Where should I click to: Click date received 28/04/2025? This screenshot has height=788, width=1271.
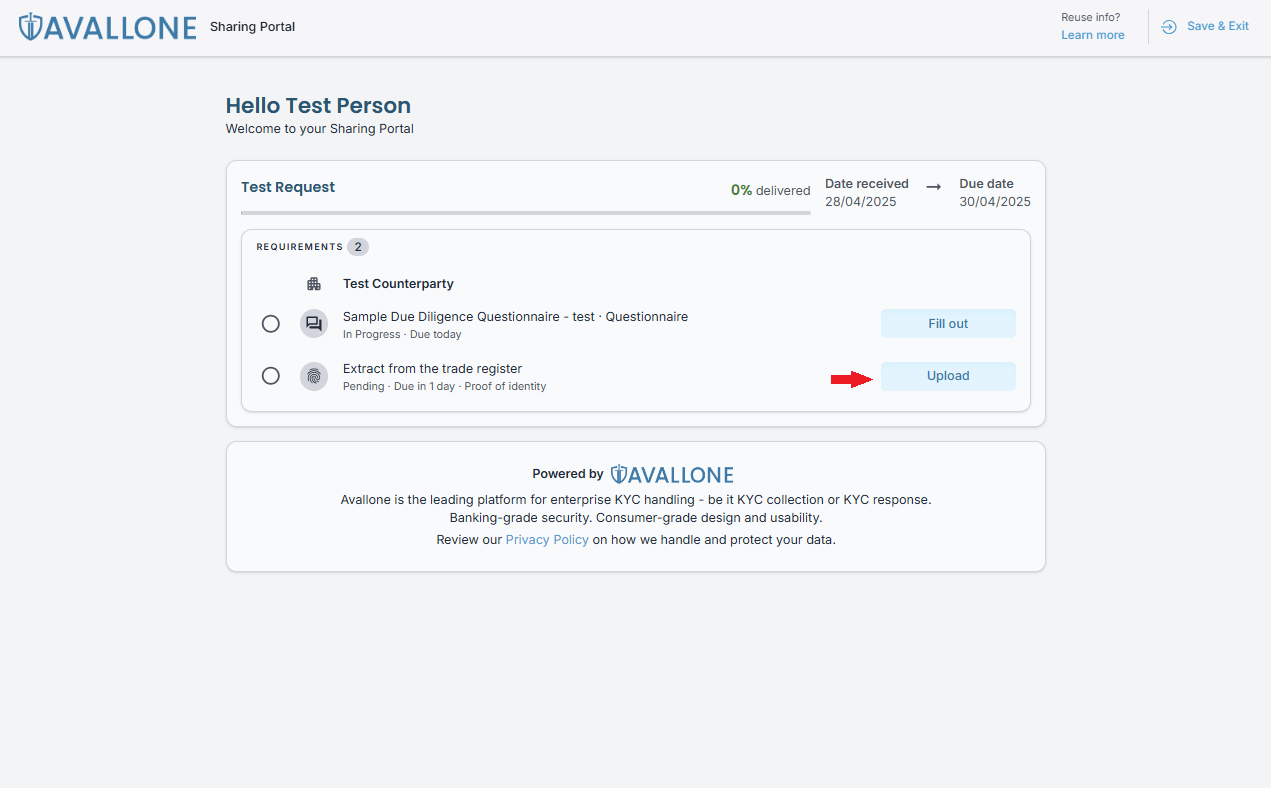pos(861,201)
